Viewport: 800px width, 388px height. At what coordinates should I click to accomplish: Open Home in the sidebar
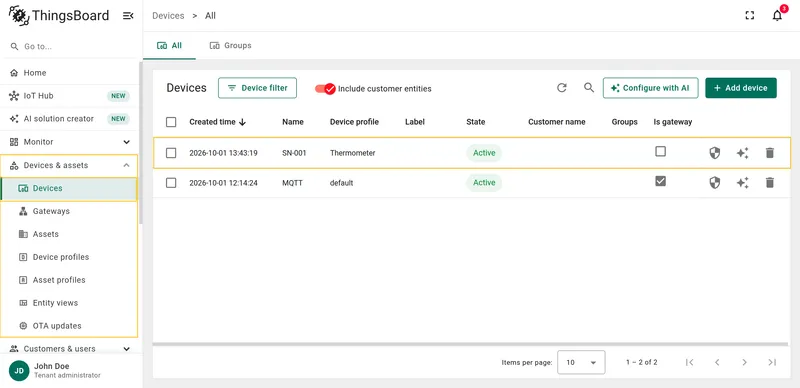point(69,73)
